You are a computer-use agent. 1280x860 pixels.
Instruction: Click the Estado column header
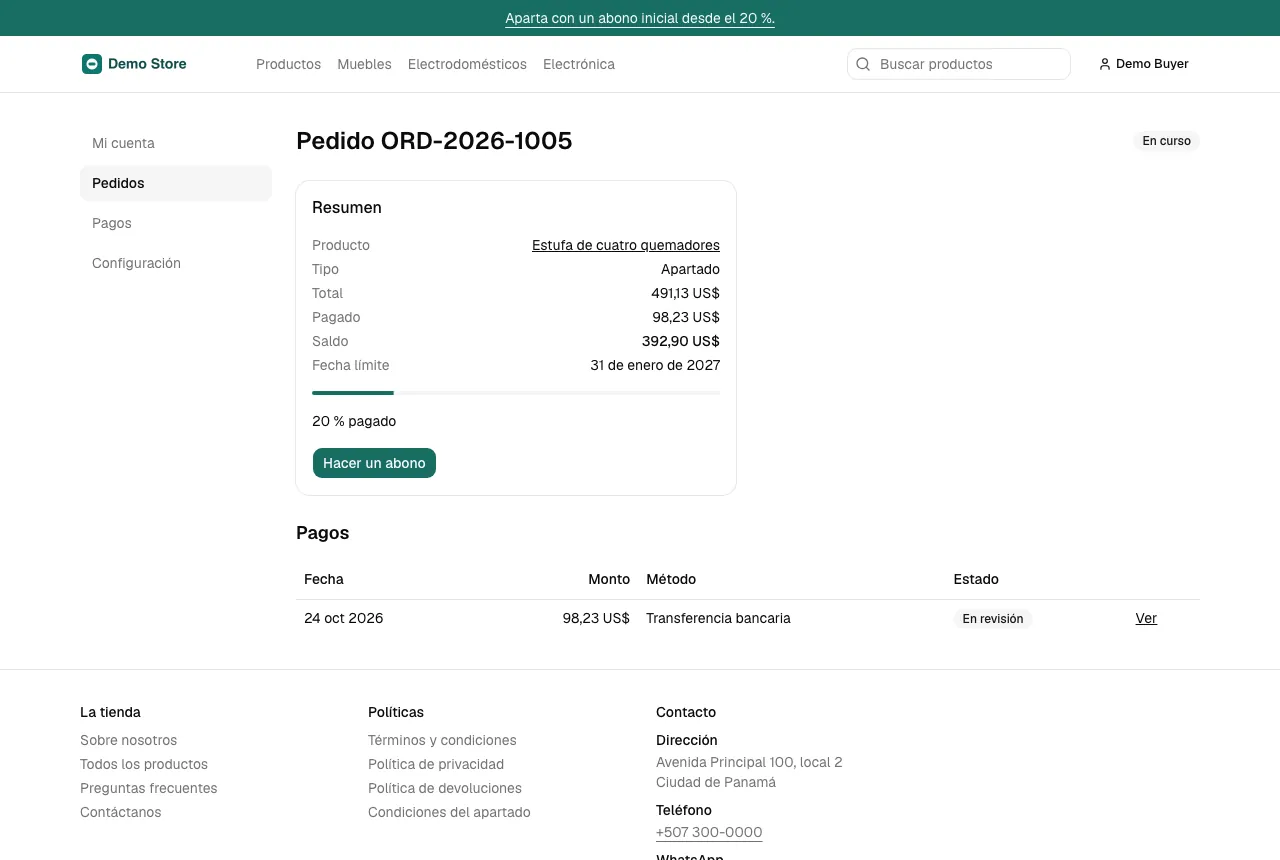(976, 579)
